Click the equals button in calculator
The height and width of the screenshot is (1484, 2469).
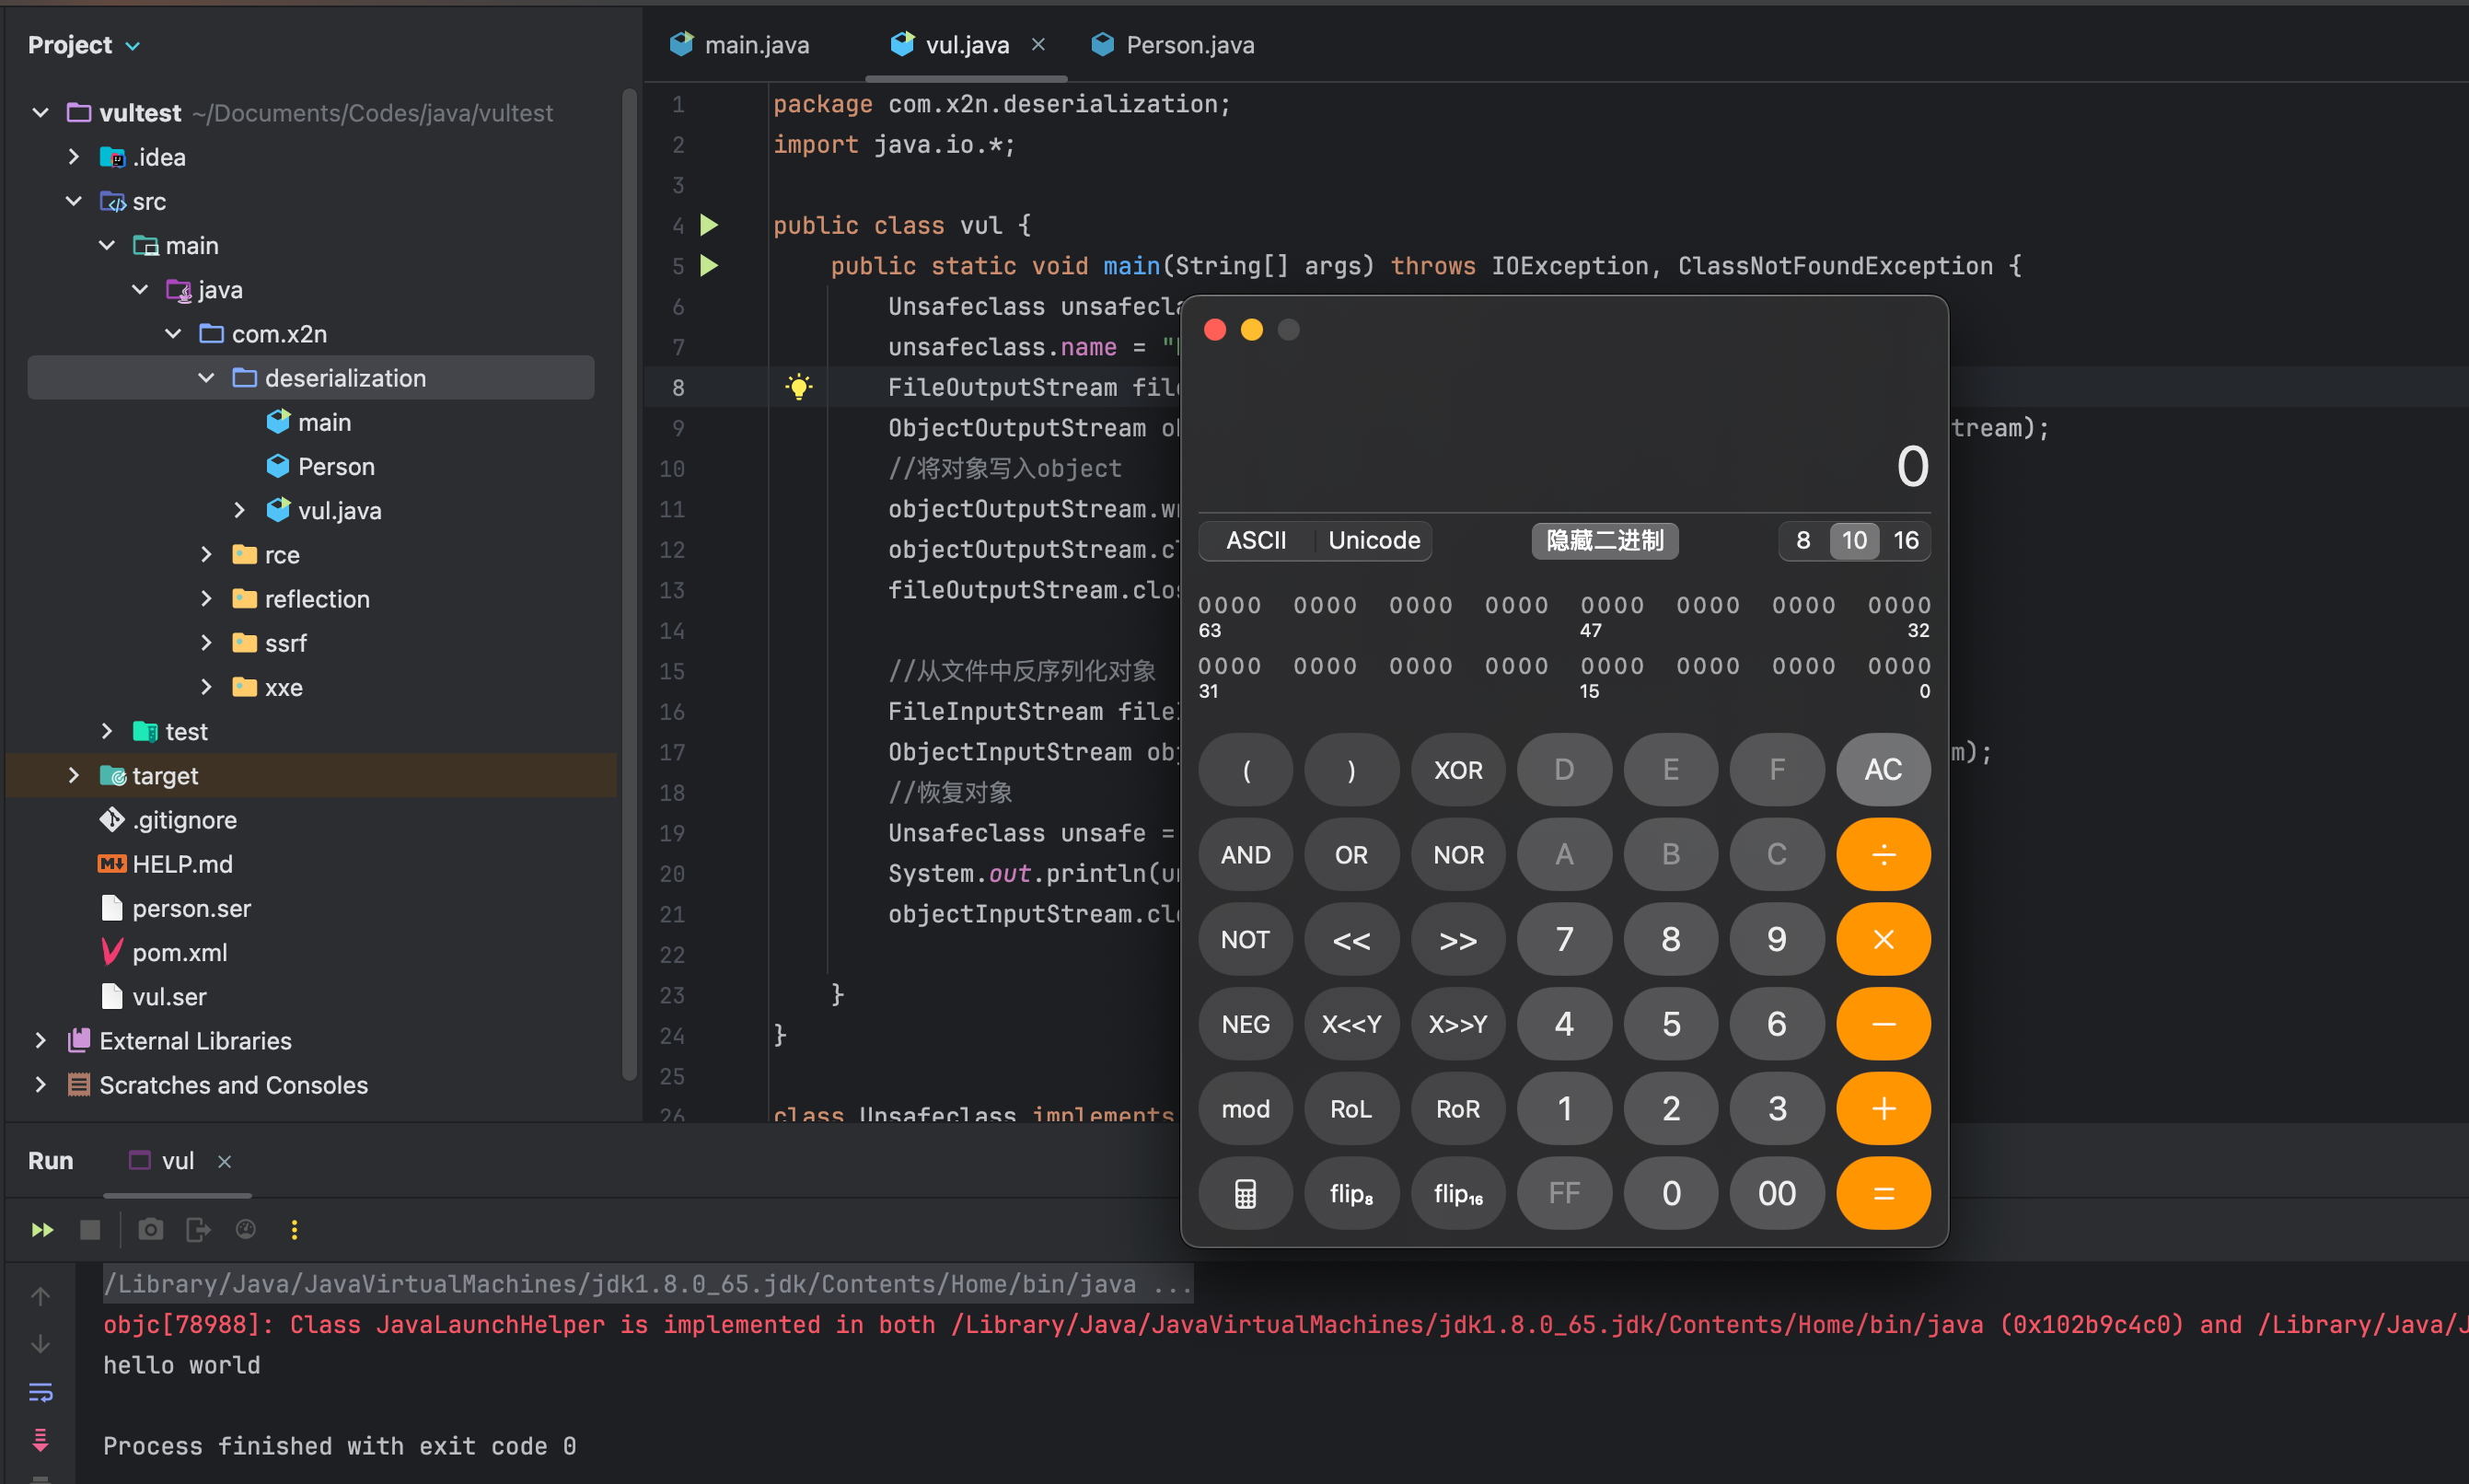coord(1883,1193)
